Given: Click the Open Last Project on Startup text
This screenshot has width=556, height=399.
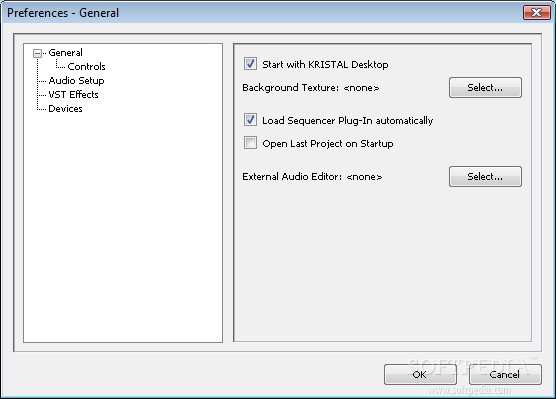Looking at the screenshot, I should click(328, 144).
